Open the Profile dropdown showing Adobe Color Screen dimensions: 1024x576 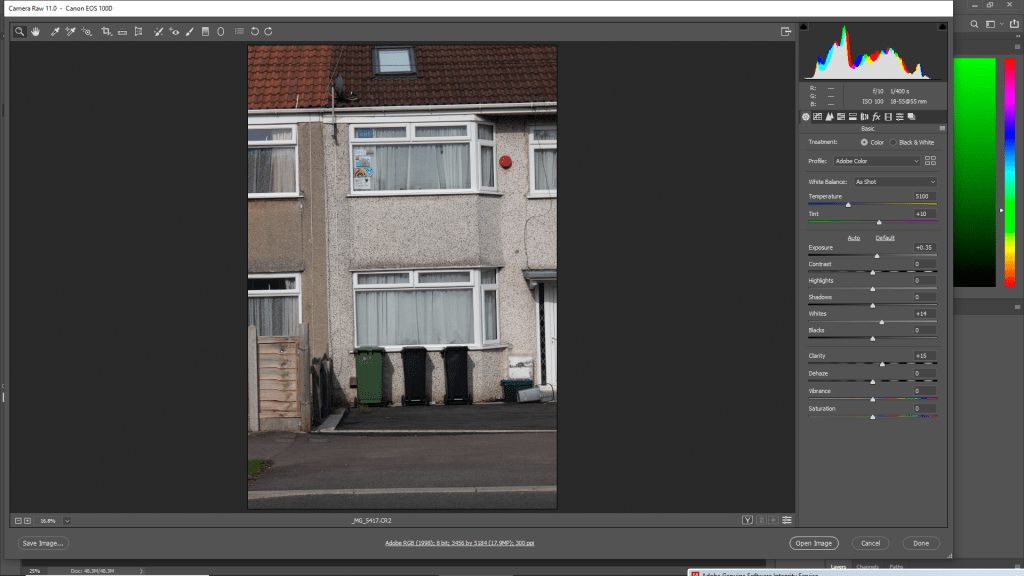coord(878,161)
